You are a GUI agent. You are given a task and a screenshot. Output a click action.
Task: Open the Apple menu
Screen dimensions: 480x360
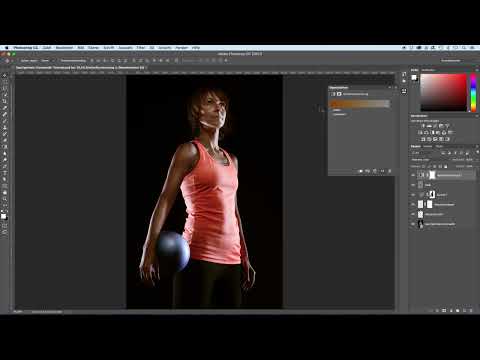pos(6,48)
